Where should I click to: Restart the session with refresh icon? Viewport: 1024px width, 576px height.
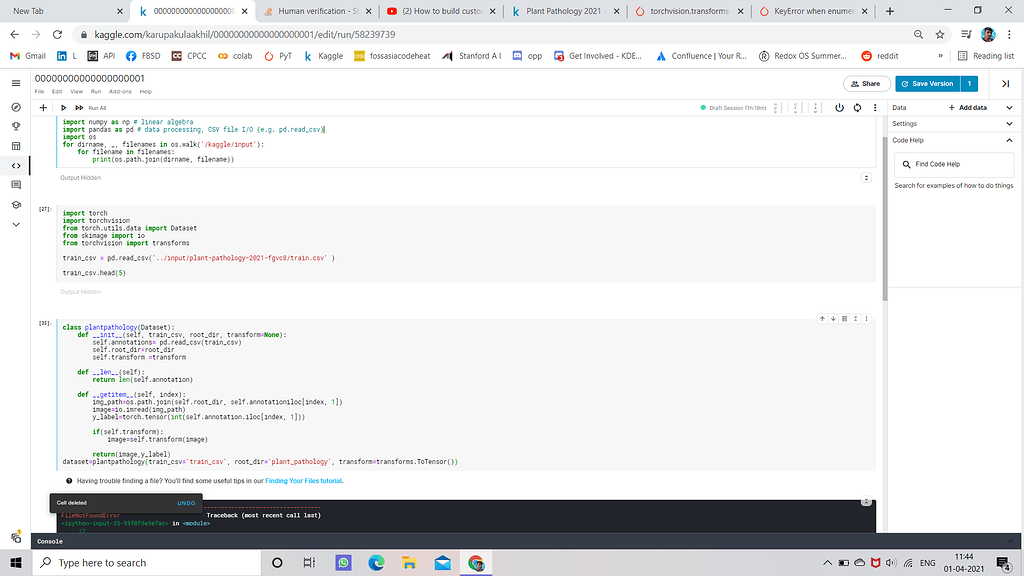point(855,107)
